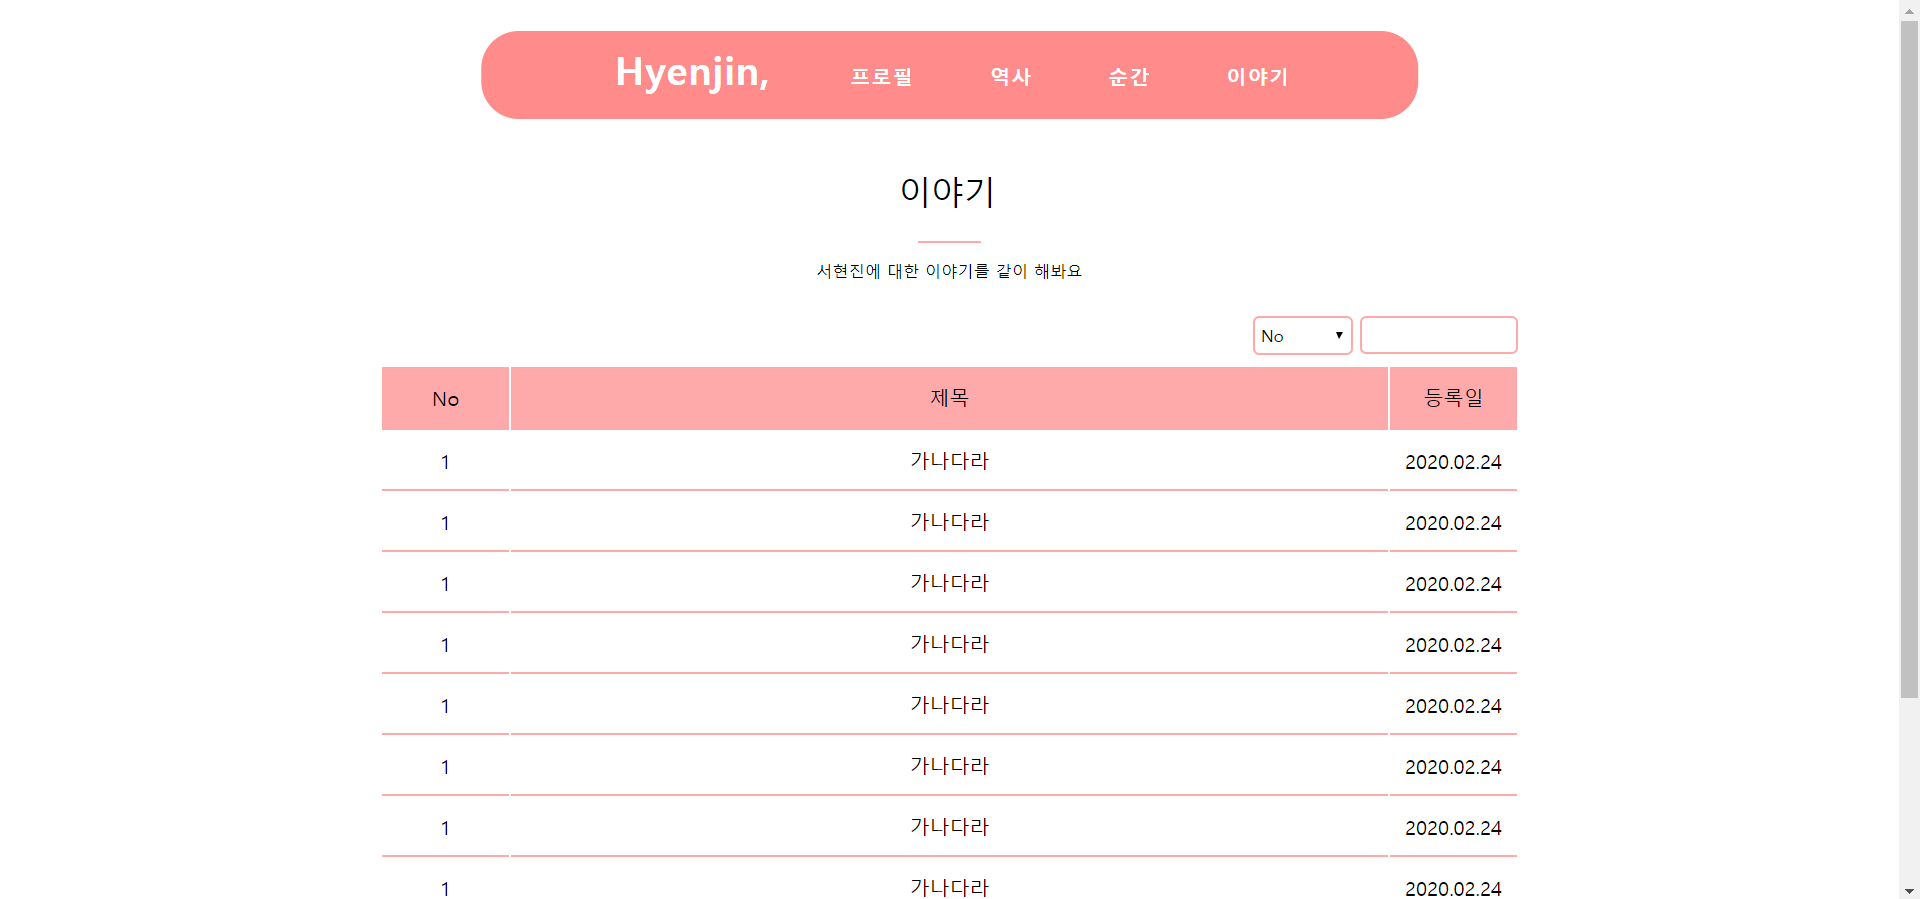Select the 이야기 navigation tab
1920x899 pixels.
pos(1257,76)
